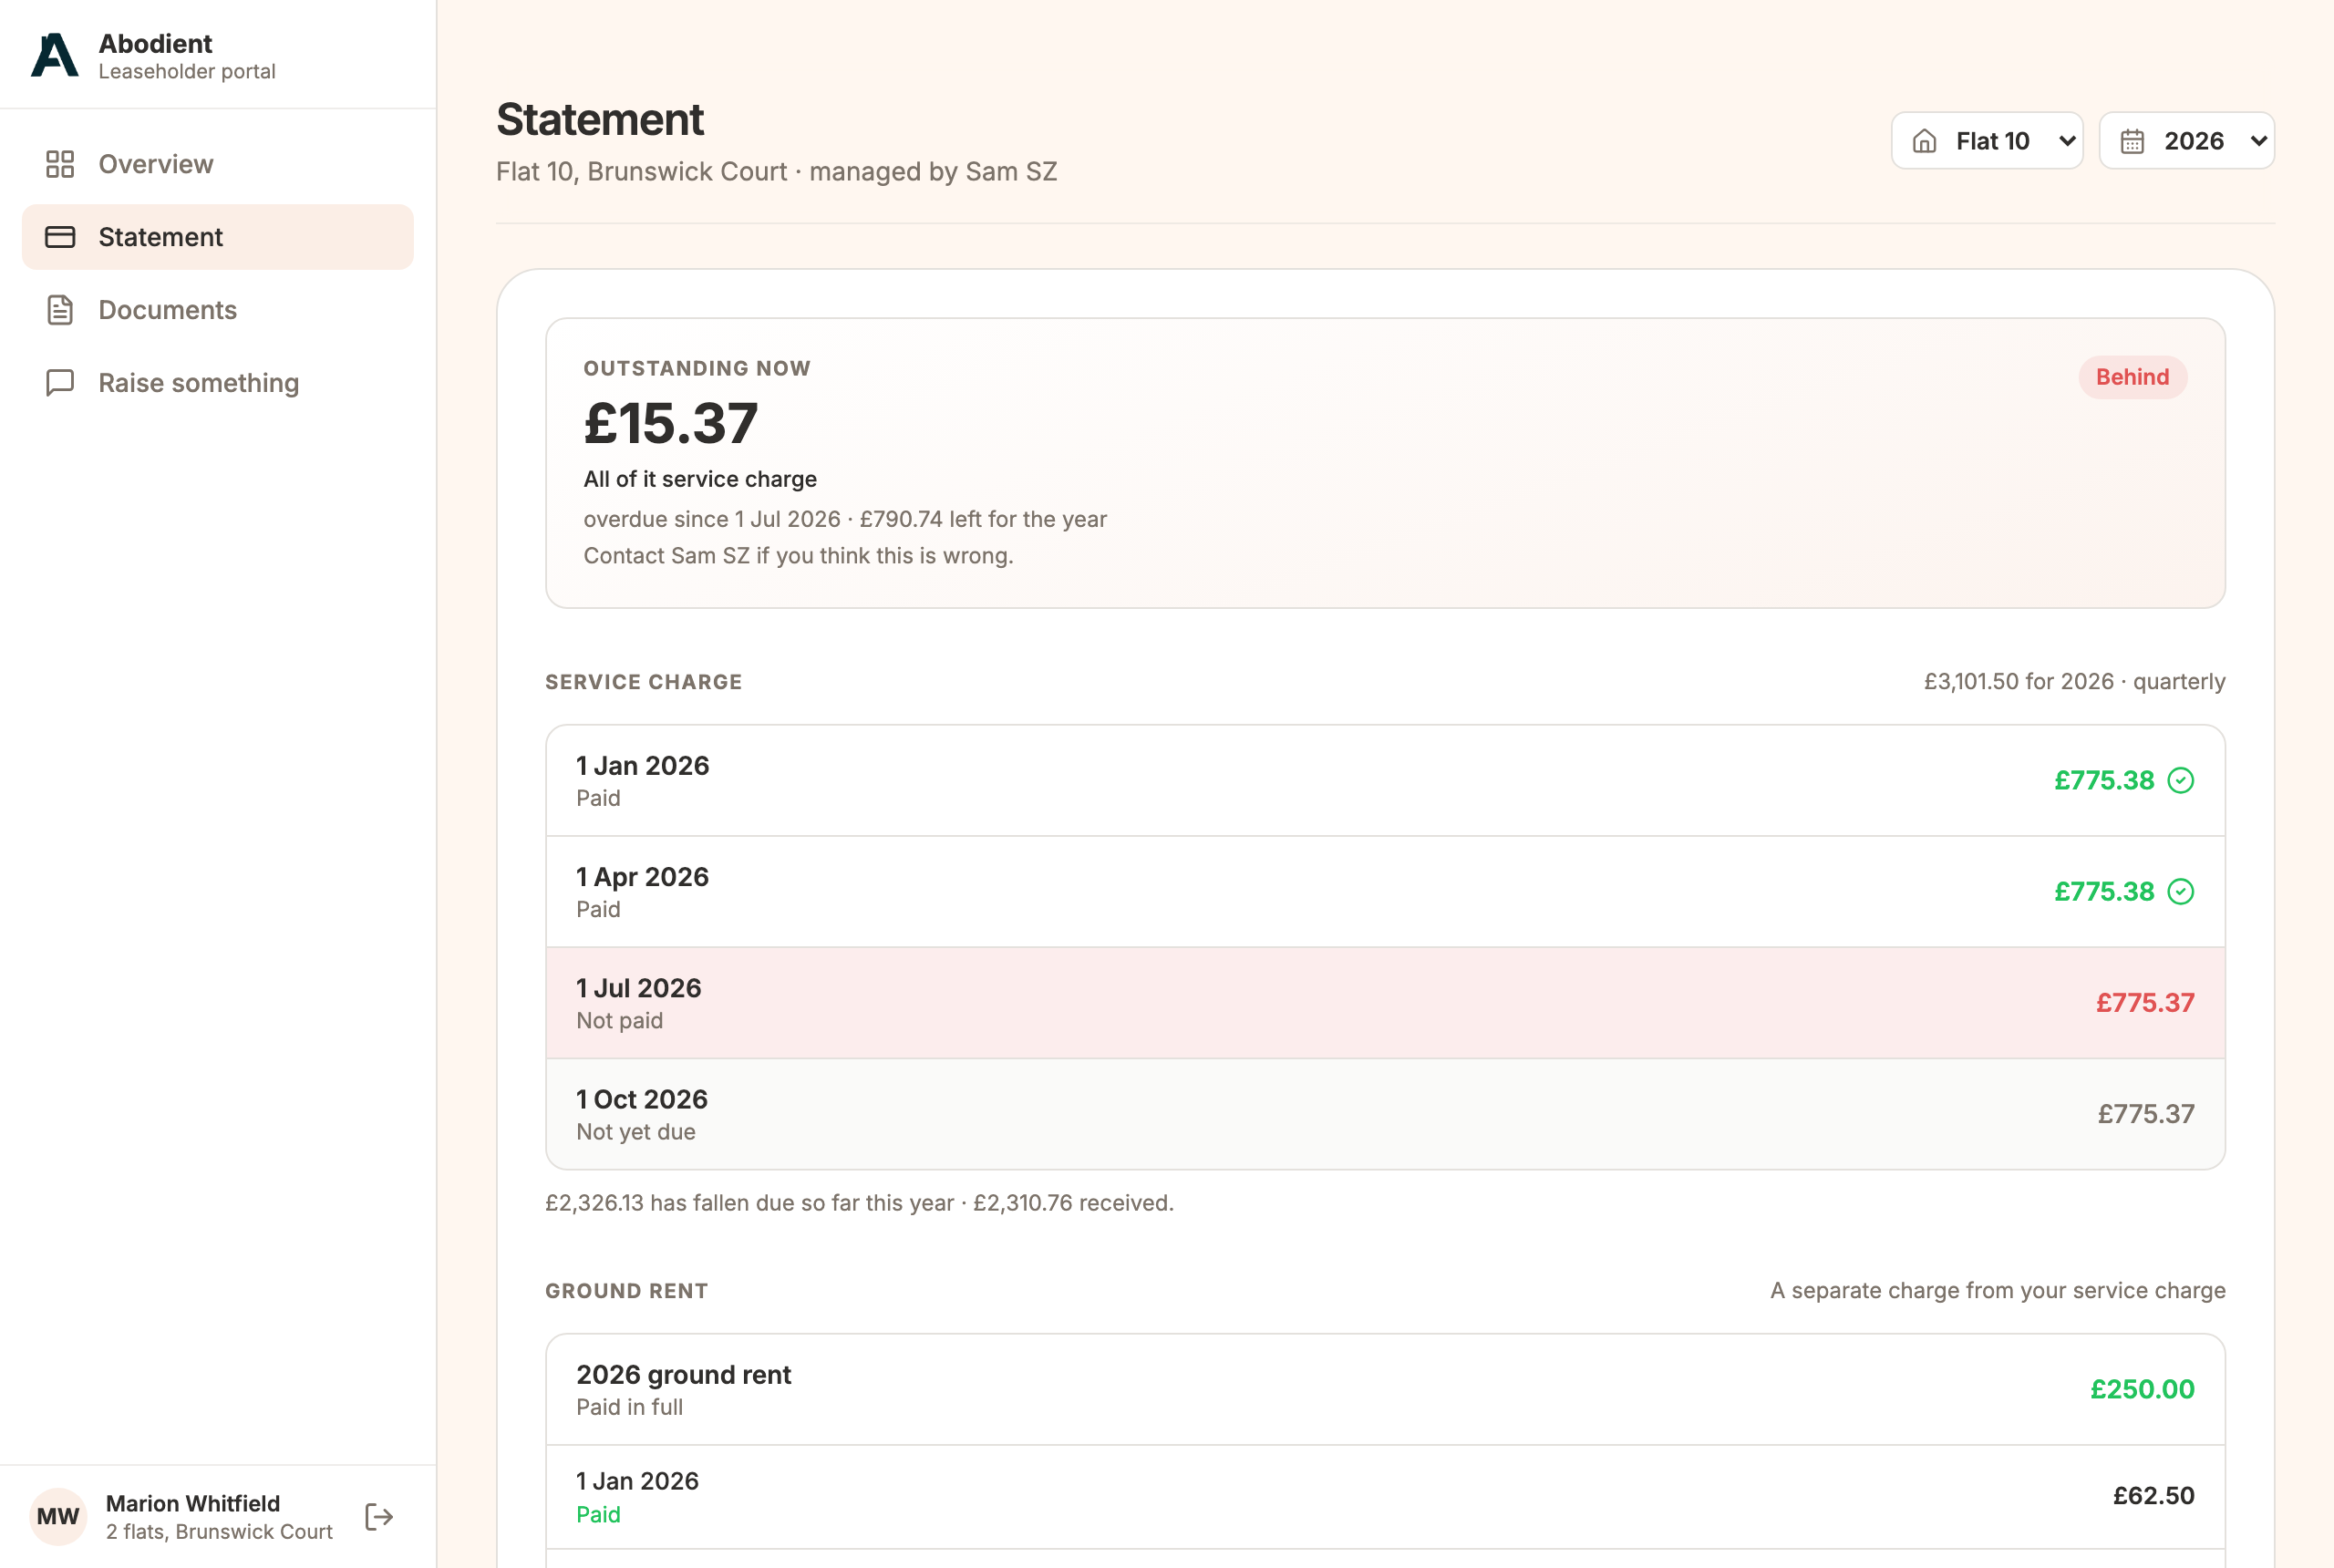
Task: Click the Overview grid icon
Action: [x=60, y=164]
